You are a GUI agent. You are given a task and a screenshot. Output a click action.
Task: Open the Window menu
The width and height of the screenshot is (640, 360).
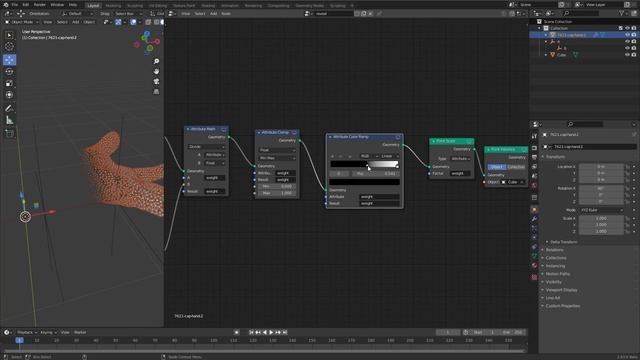(x=57, y=4)
